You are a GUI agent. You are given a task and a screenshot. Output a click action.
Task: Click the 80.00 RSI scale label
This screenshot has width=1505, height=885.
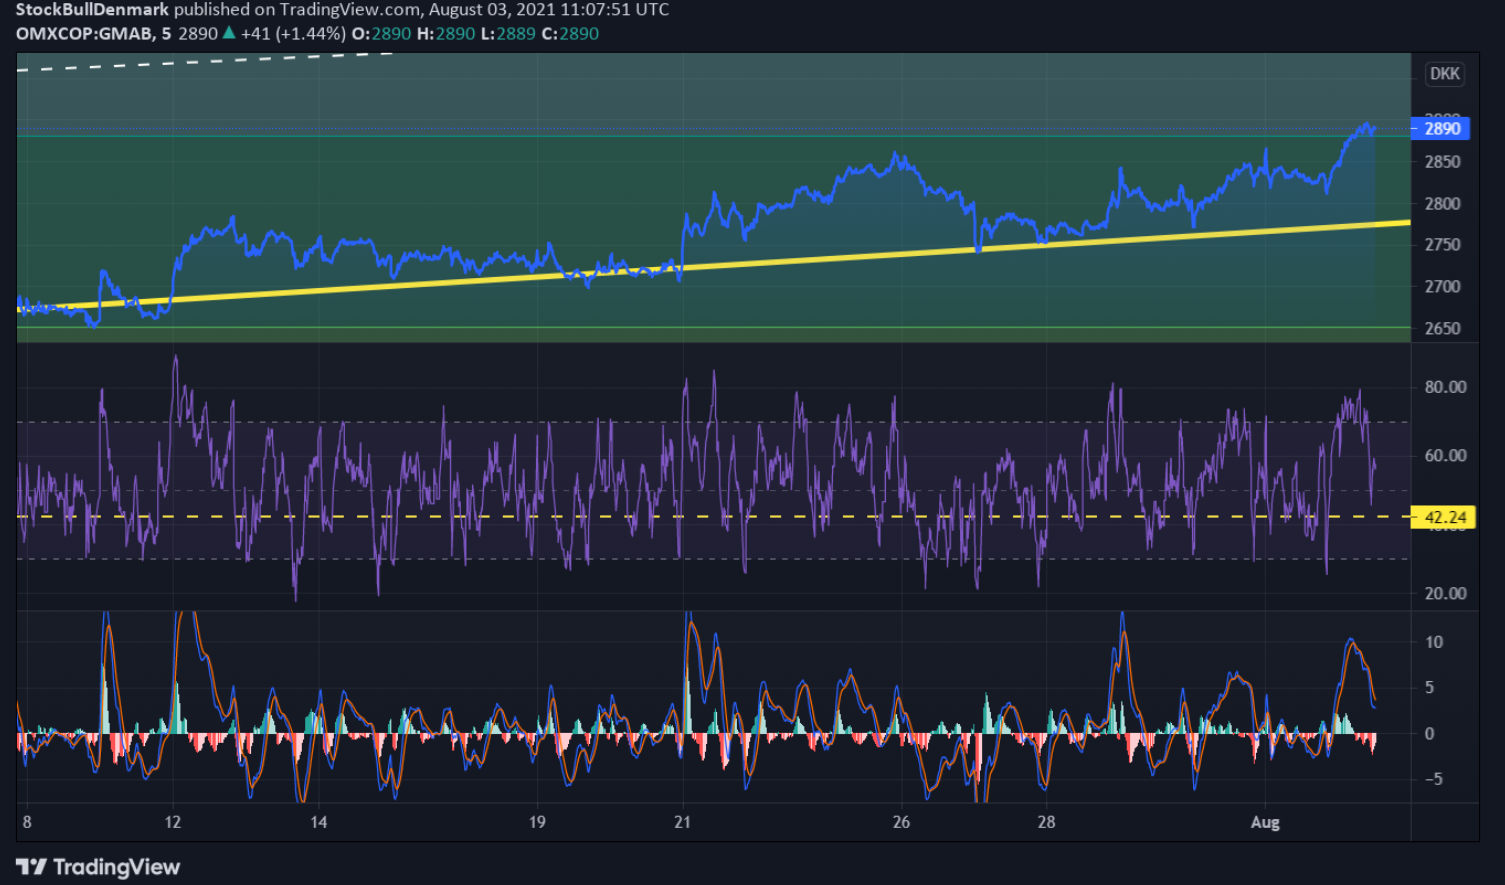pyautogui.click(x=1445, y=387)
